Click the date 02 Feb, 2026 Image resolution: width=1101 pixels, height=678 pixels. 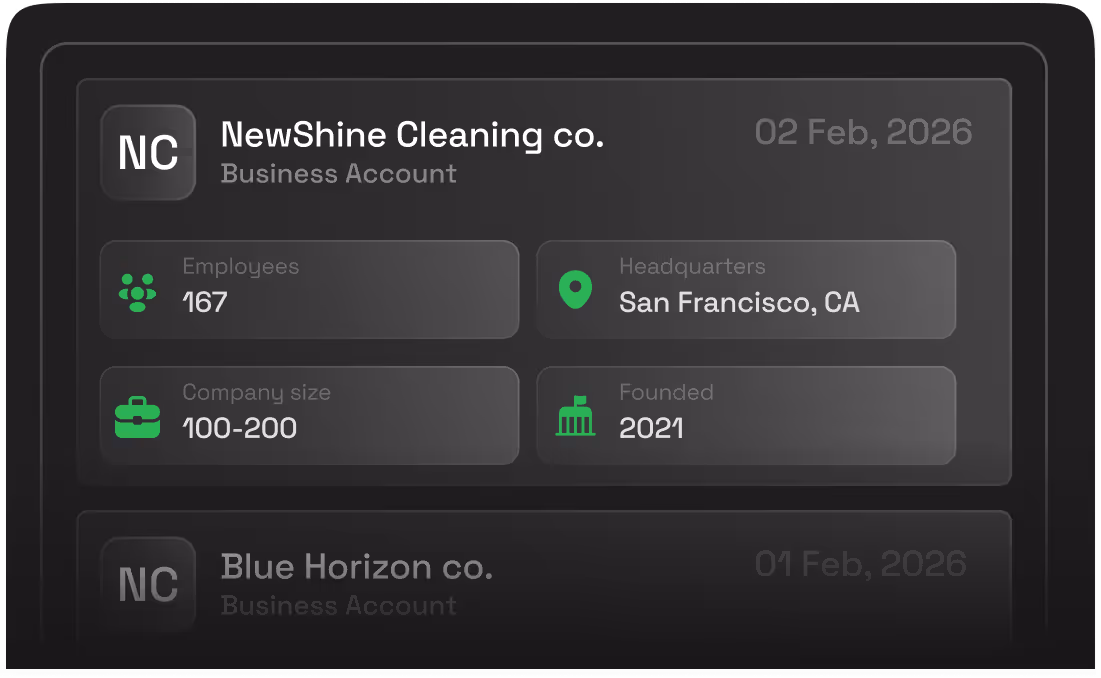(864, 131)
